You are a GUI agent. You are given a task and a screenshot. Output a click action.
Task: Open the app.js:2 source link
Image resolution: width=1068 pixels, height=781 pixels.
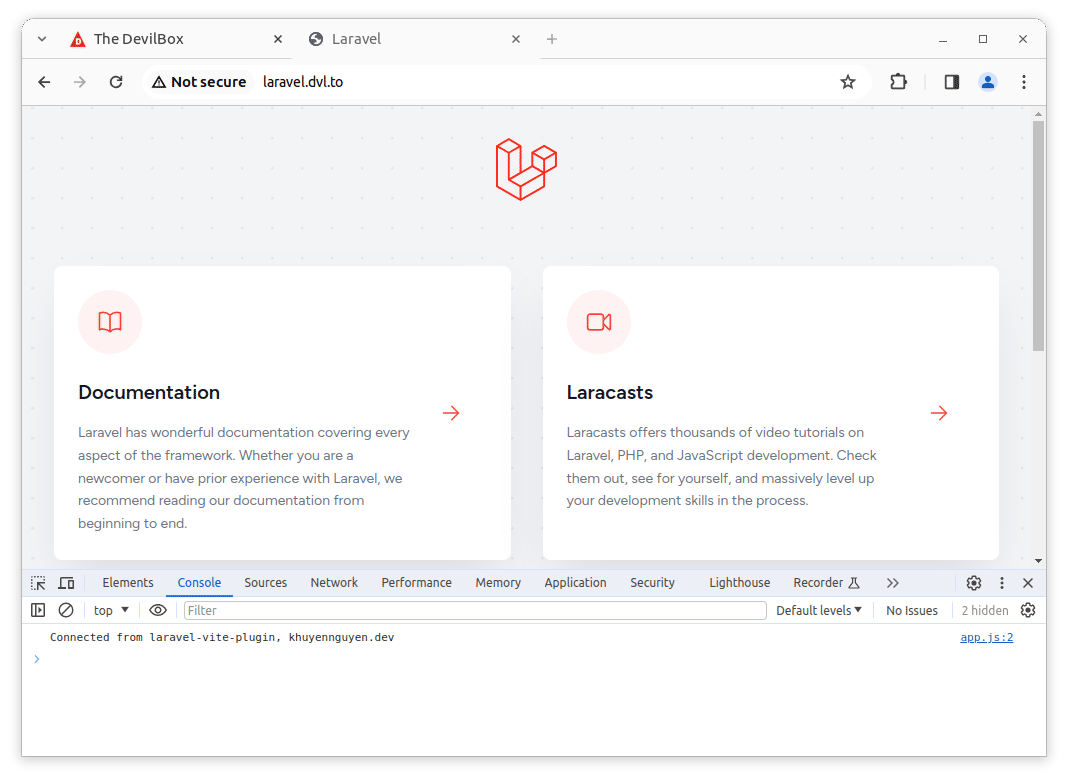tap(986, 637)
